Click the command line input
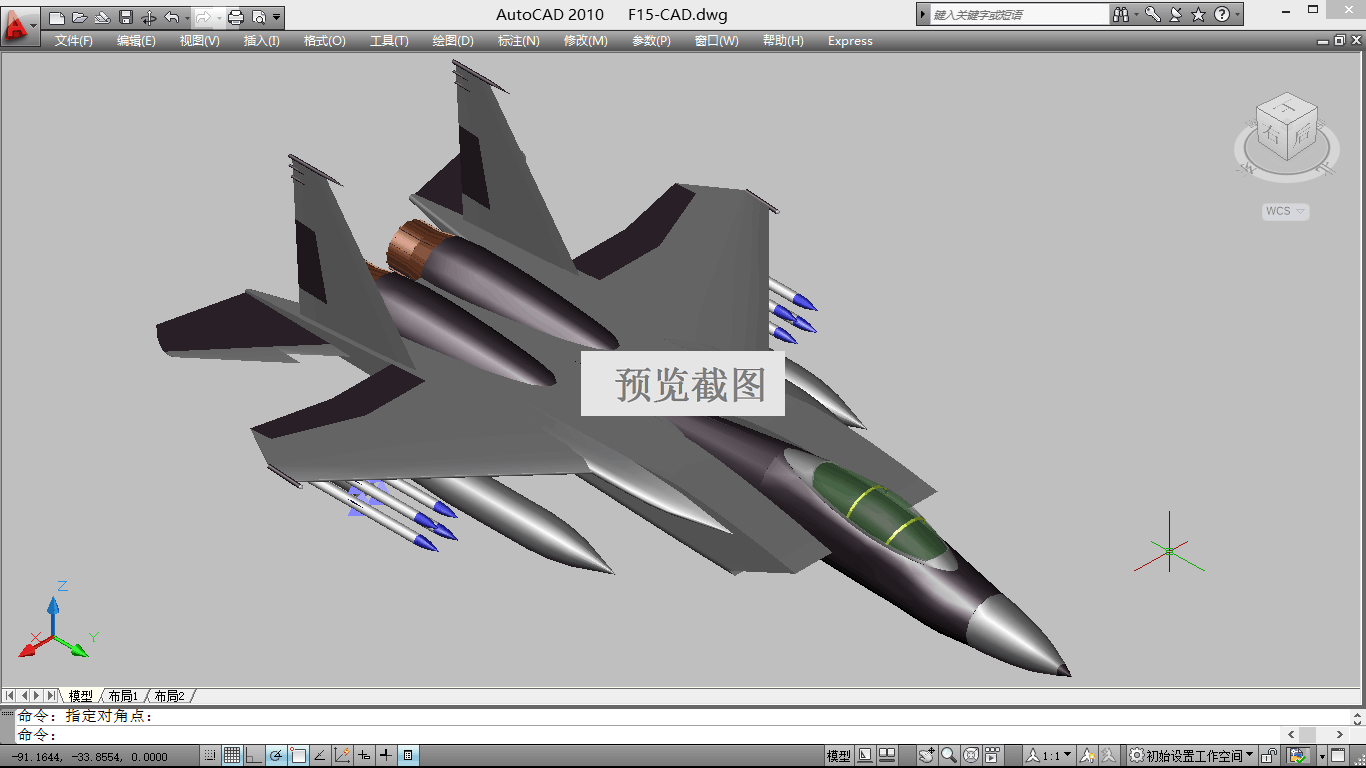 coord(650,735)
